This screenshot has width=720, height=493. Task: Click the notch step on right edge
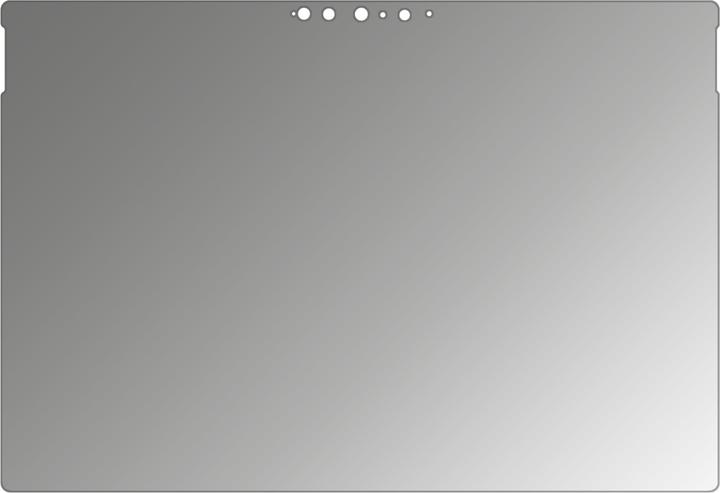tap(716, 93)
